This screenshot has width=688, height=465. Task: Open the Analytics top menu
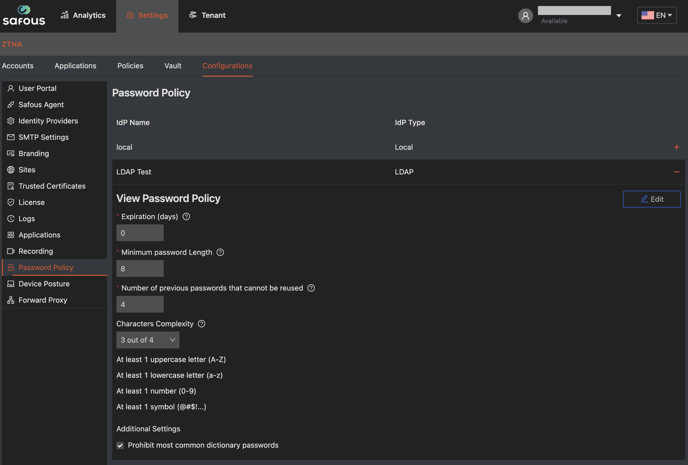tap(82, 15)
